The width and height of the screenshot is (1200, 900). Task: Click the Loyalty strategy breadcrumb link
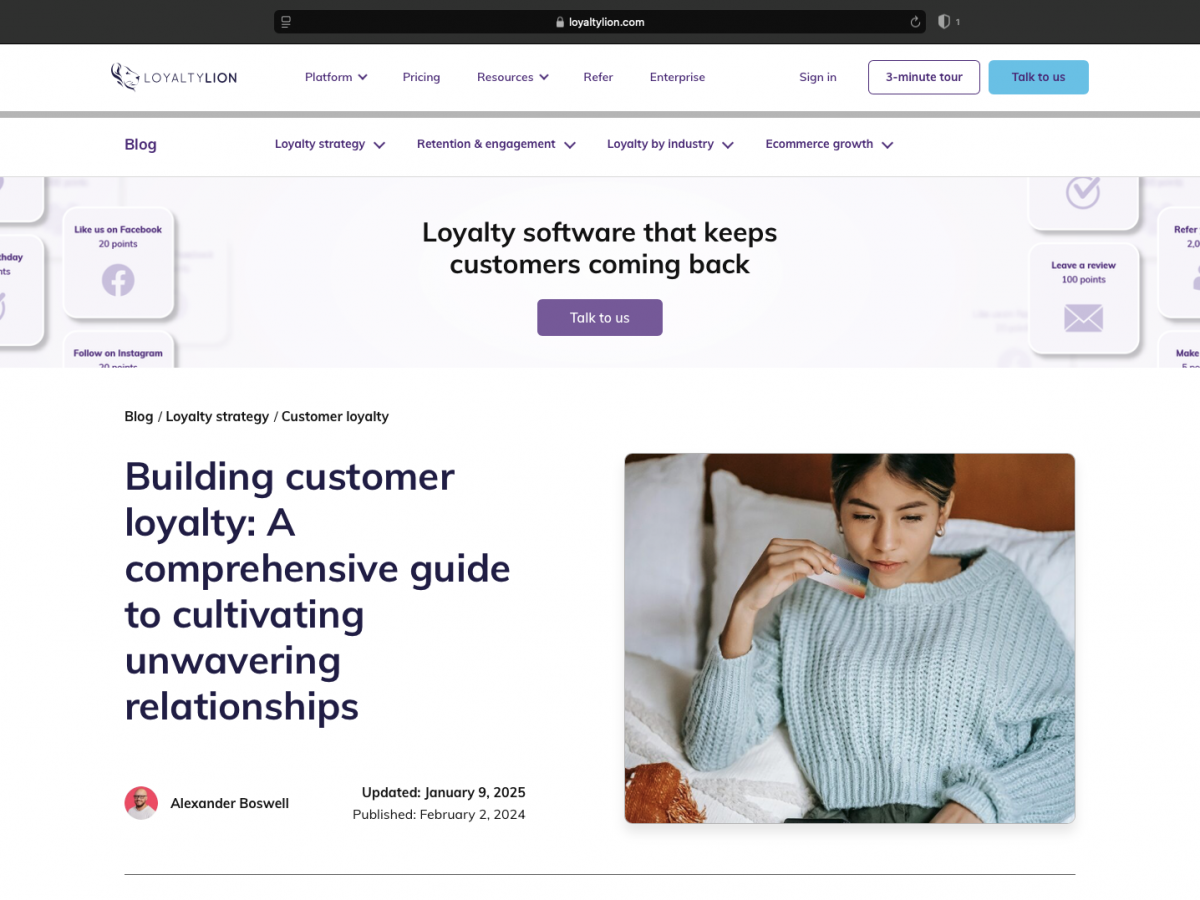[217, 416]
